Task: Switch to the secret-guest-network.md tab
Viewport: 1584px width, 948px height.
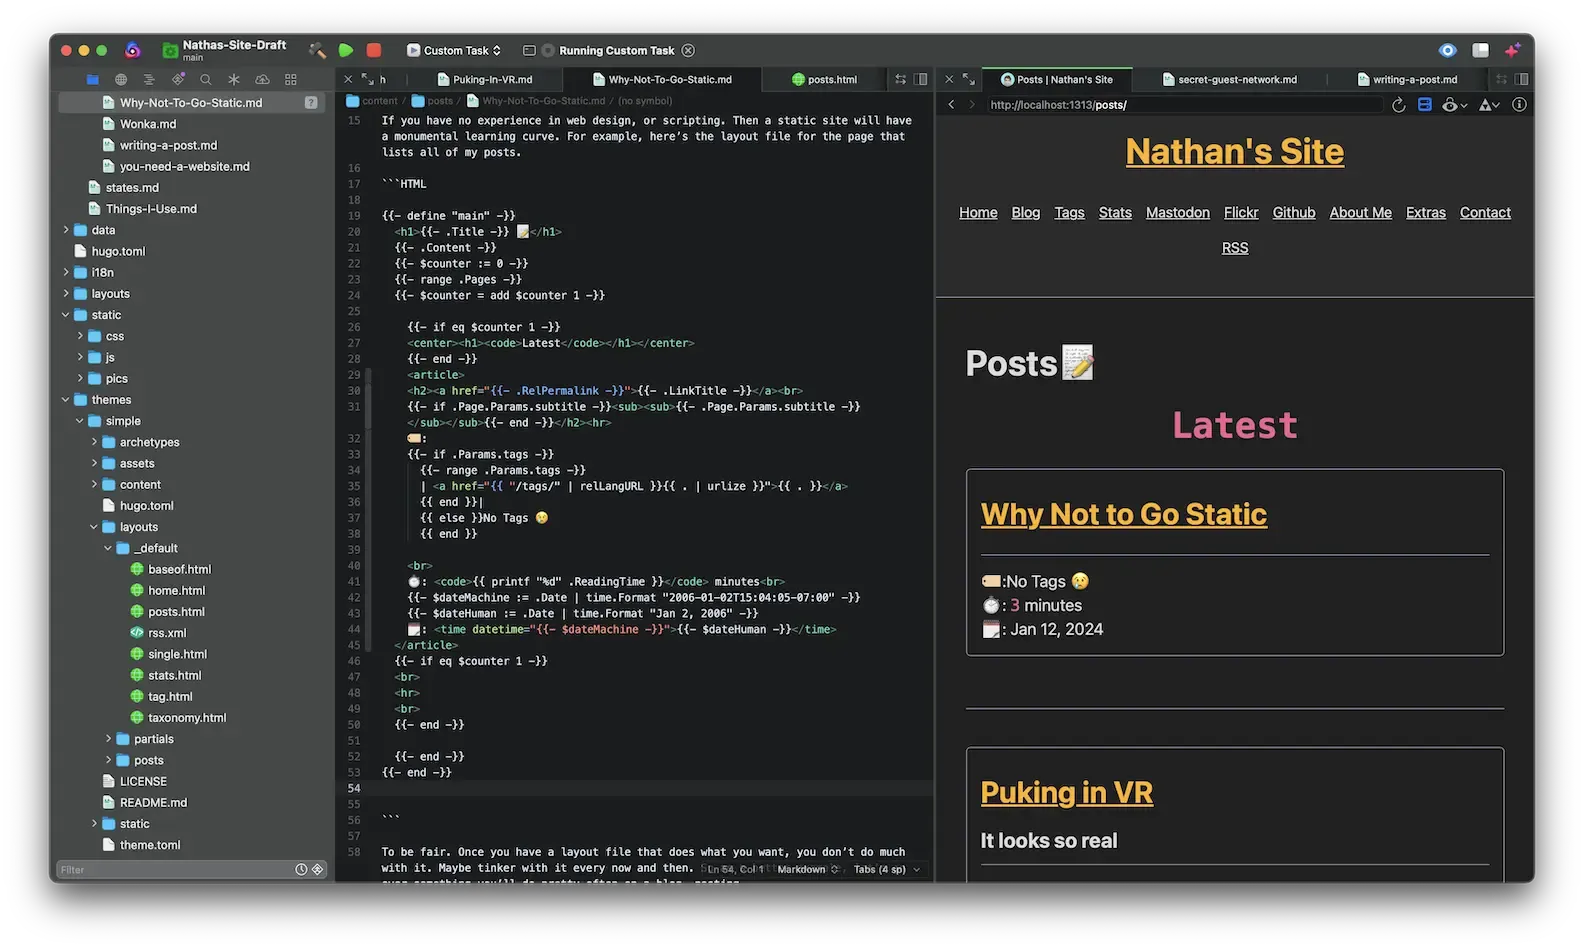Action: [1229, 79]
